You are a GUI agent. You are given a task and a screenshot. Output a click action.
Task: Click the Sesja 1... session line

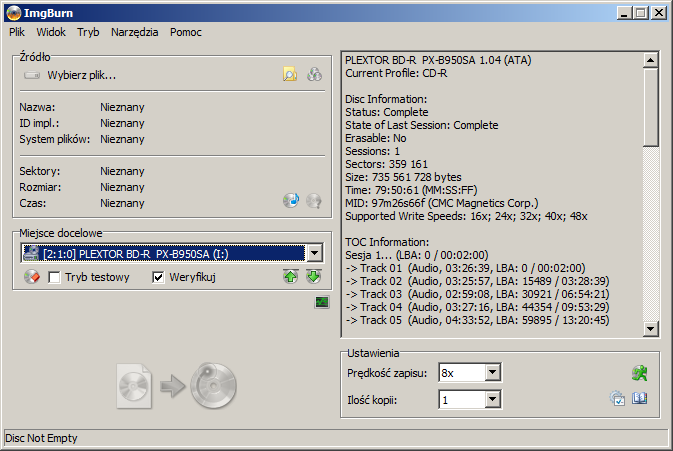tap(417, 255)
